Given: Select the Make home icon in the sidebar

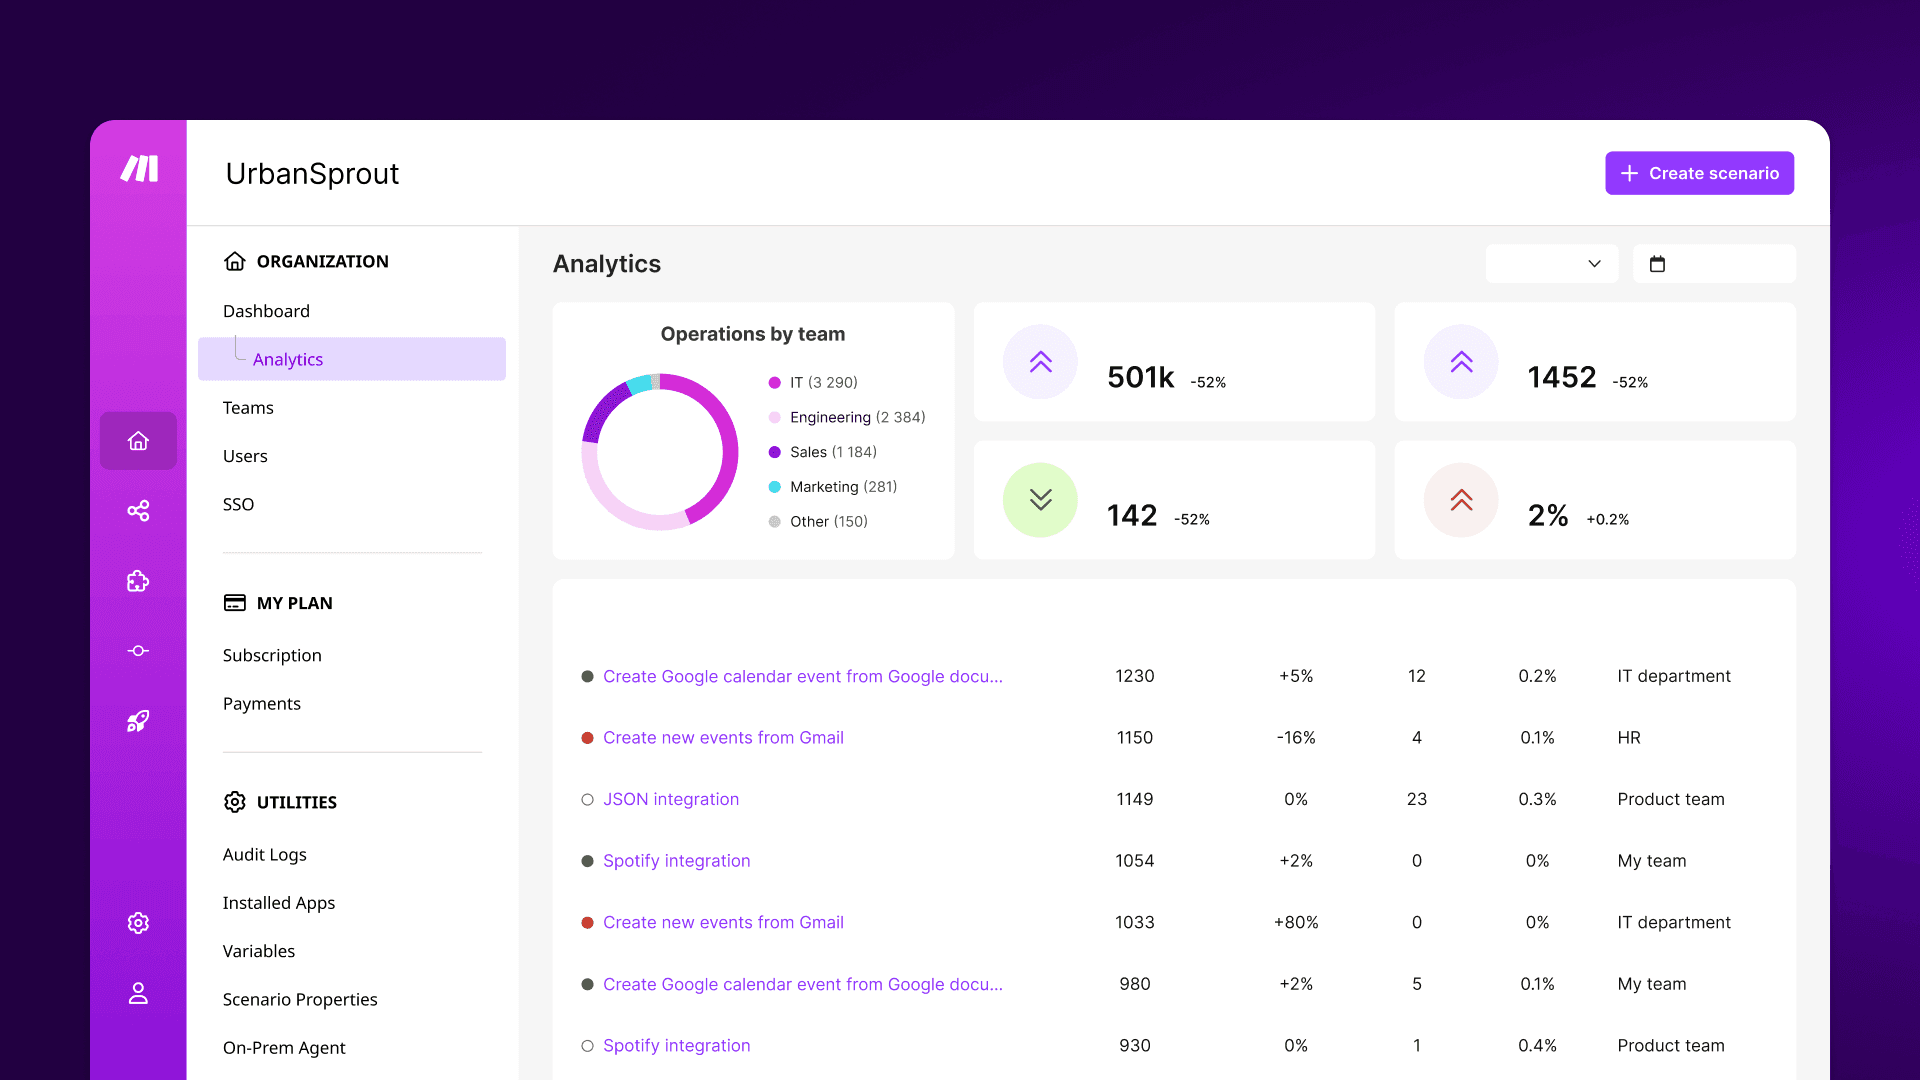Looking at the screenshot, I should pos(138,440).
